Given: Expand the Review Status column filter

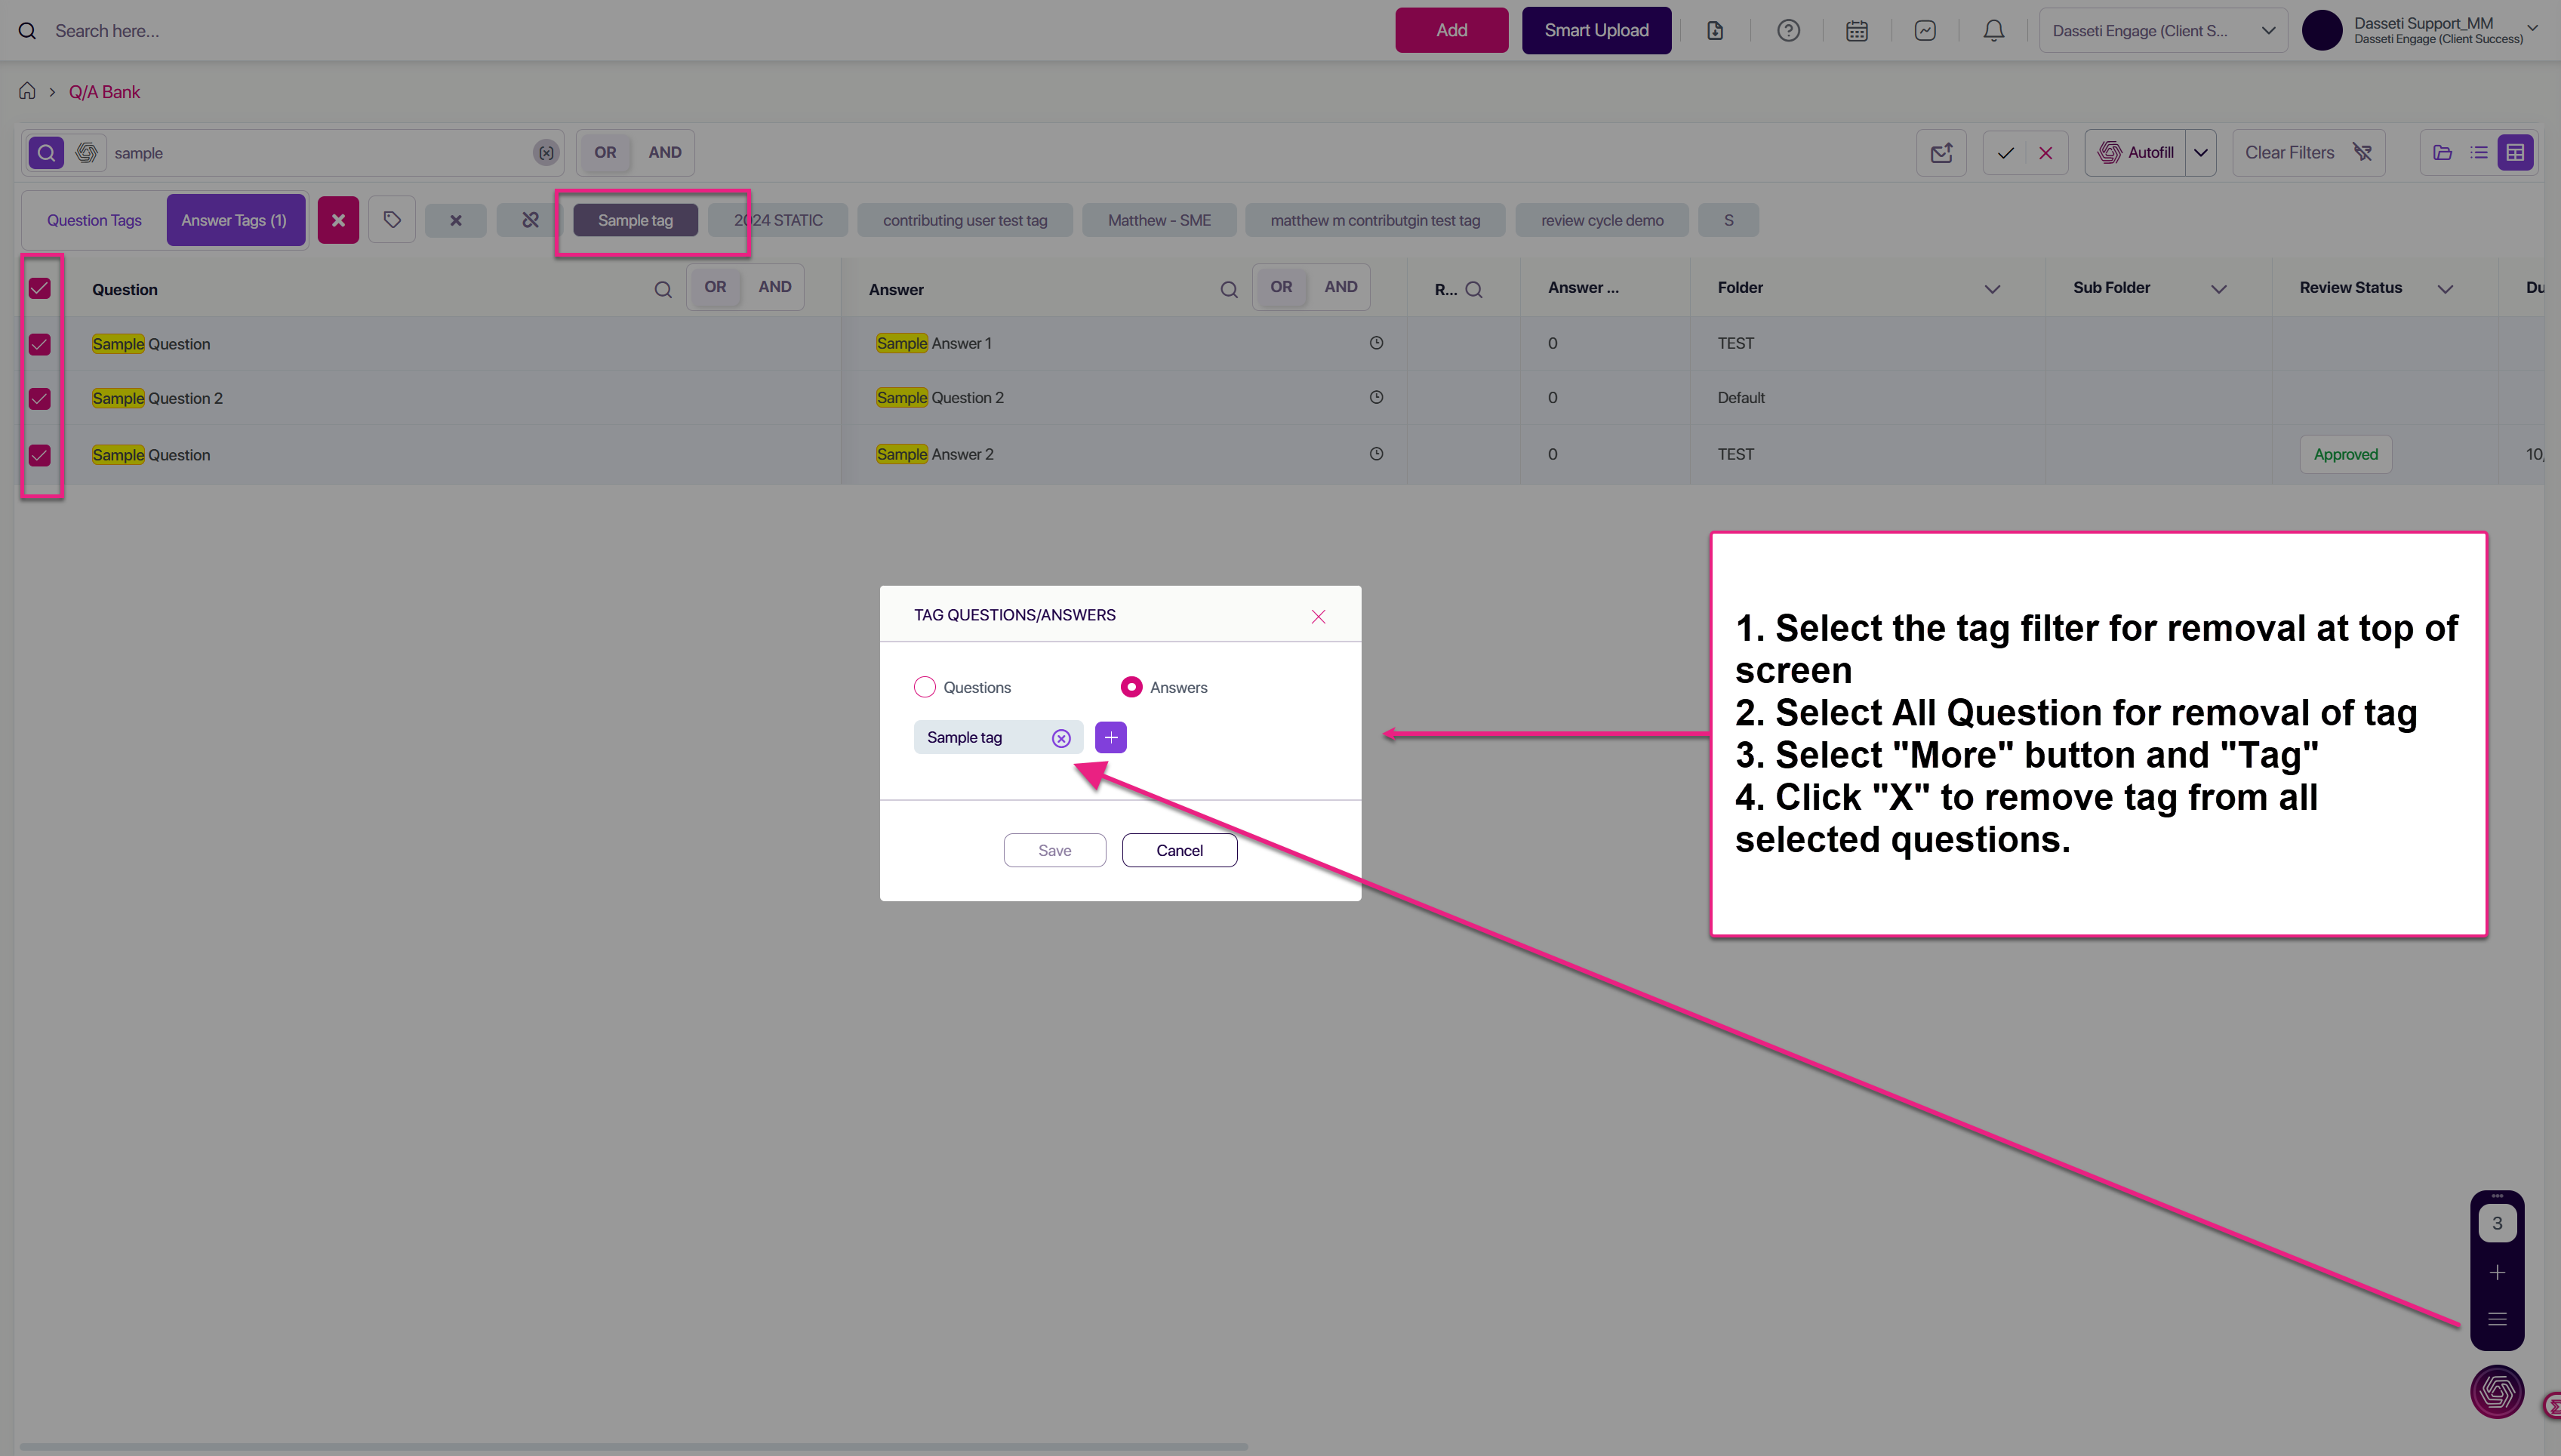Looking at the screenshot, I should [2445, 289].
